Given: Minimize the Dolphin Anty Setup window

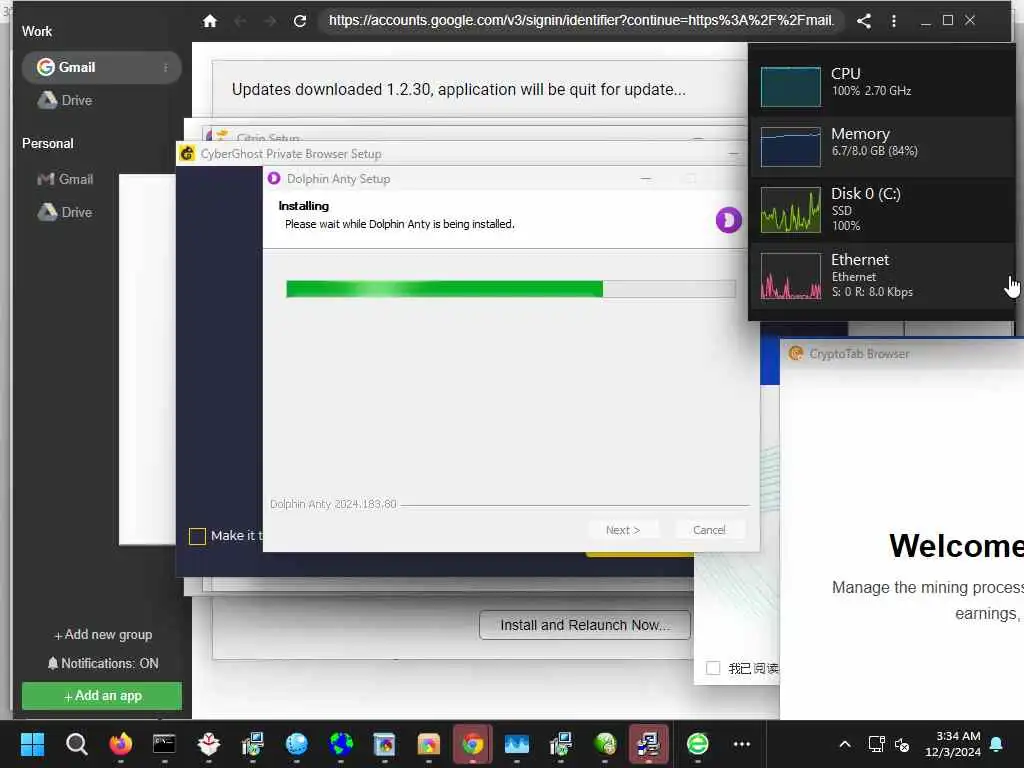Looking at the screenshot, I should [646, 178].
